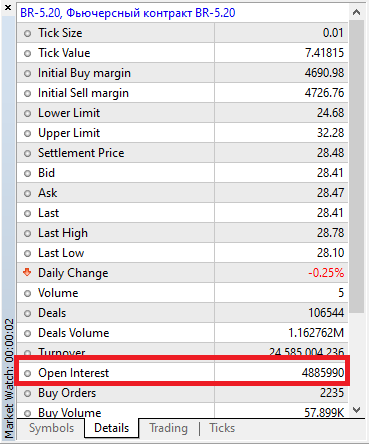Click the Market Watch vertical title label
Screen dimensions: 369x444
click(9, 379)
